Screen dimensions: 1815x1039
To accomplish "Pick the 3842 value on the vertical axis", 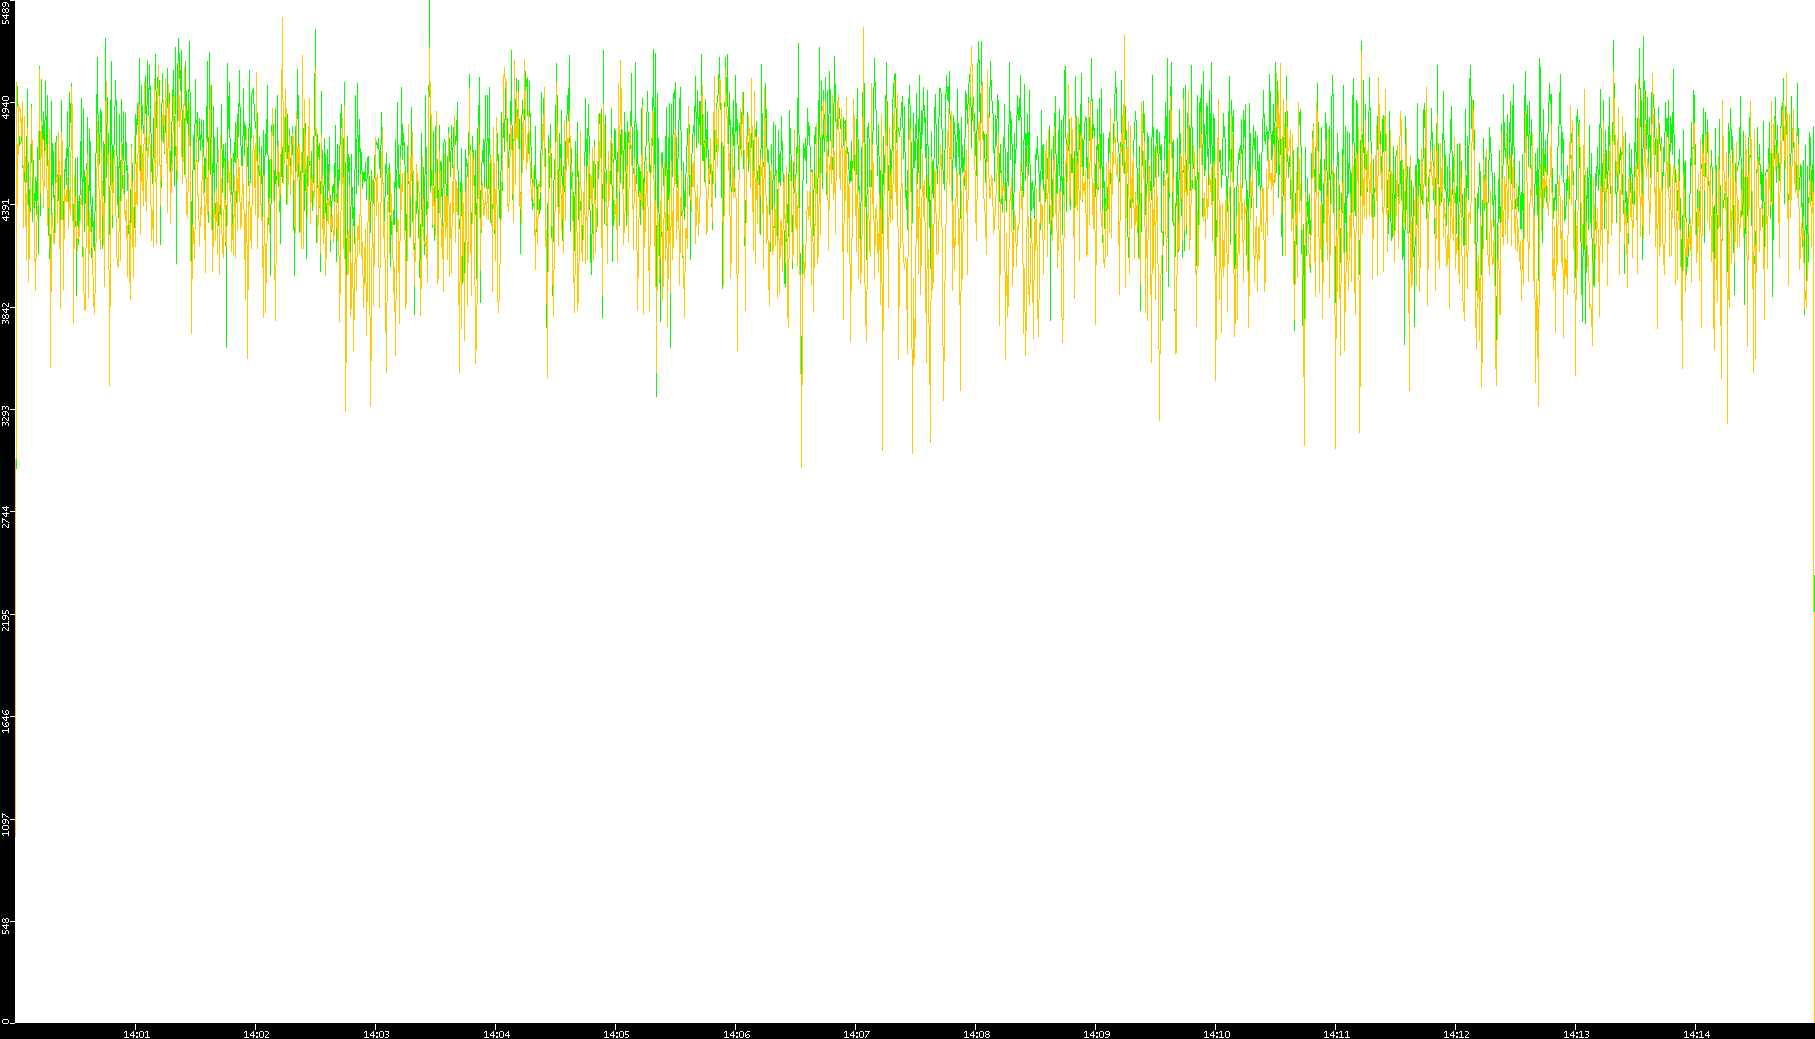I will [6, 312].
